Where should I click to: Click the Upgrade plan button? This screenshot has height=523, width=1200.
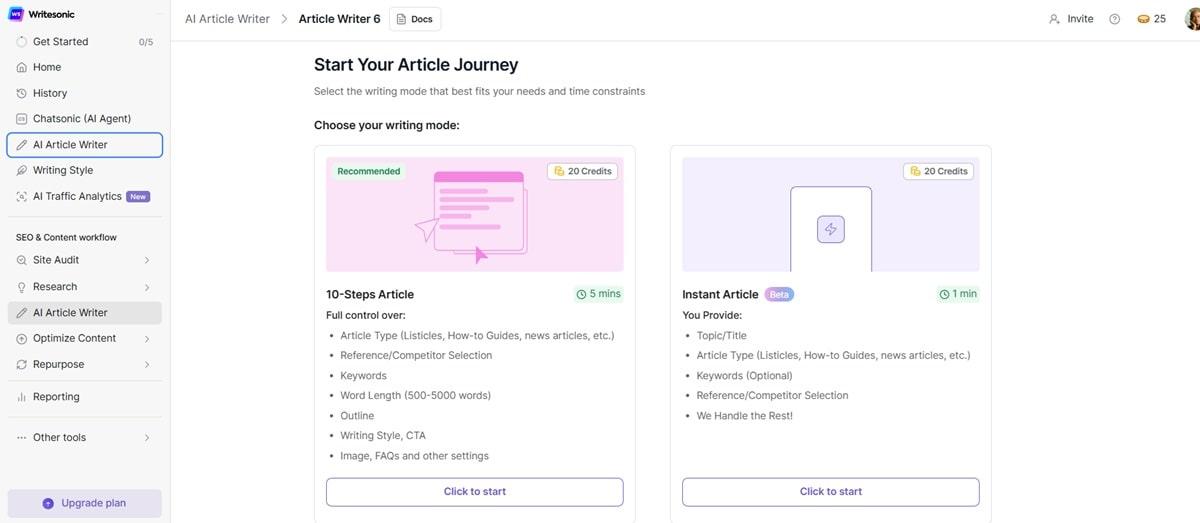[85, 503]
